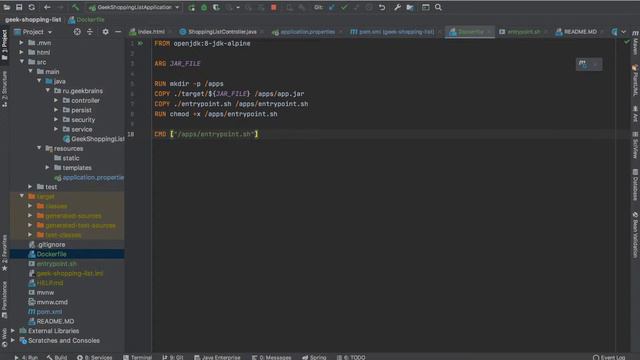The height and width of the screenshot is (360, 640).
Task: Click the window layout icon beside the magnifier
Action: (x=426, y=7)
